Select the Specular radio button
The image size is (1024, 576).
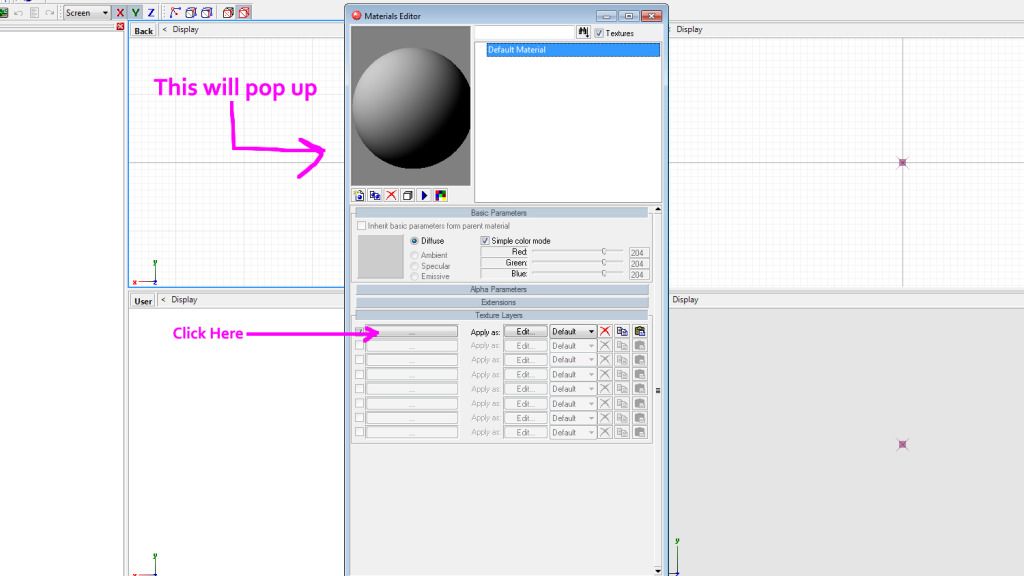[x=414, y=266]
